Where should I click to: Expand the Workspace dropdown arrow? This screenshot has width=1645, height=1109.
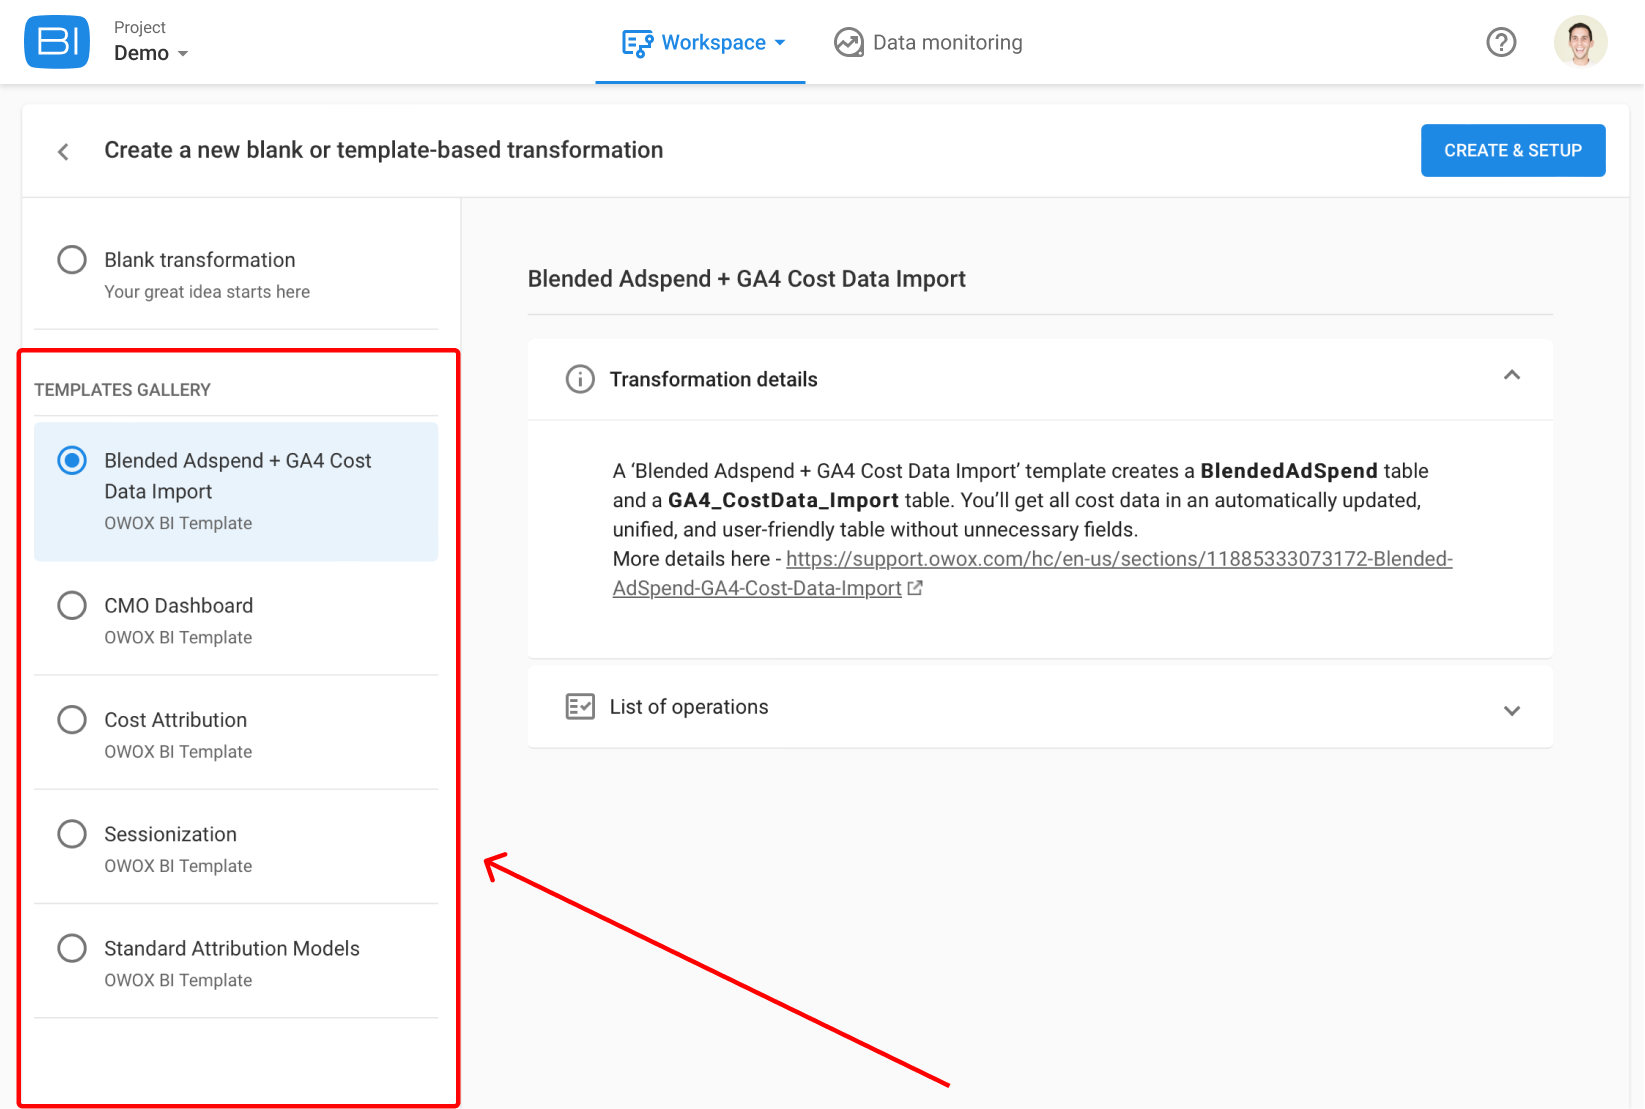(780, 43)
